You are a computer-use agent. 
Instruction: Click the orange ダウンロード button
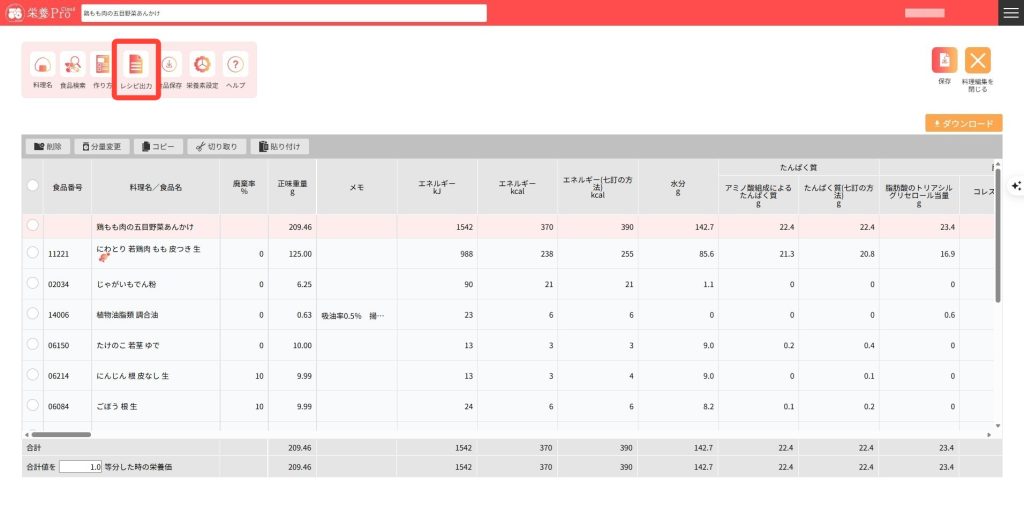pos(963,123)
